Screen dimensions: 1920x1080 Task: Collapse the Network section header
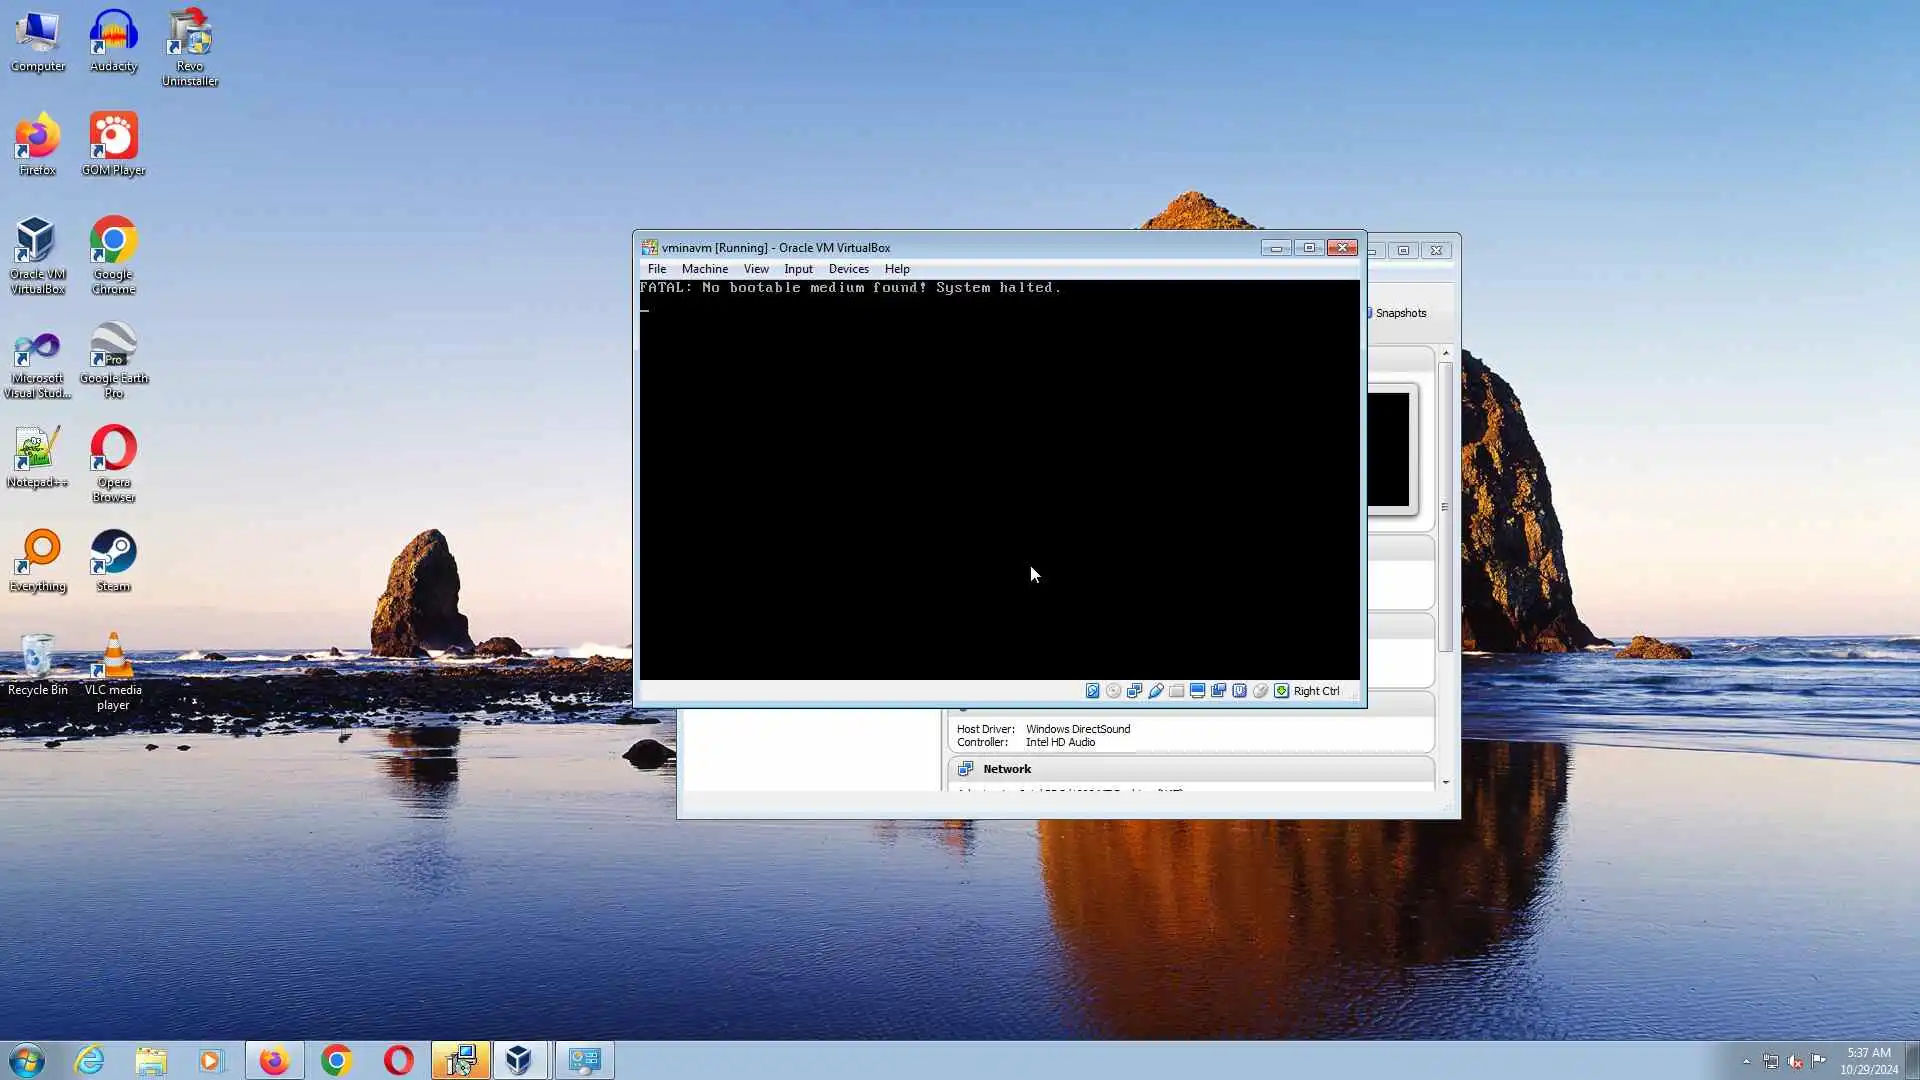coord(1006,769)
